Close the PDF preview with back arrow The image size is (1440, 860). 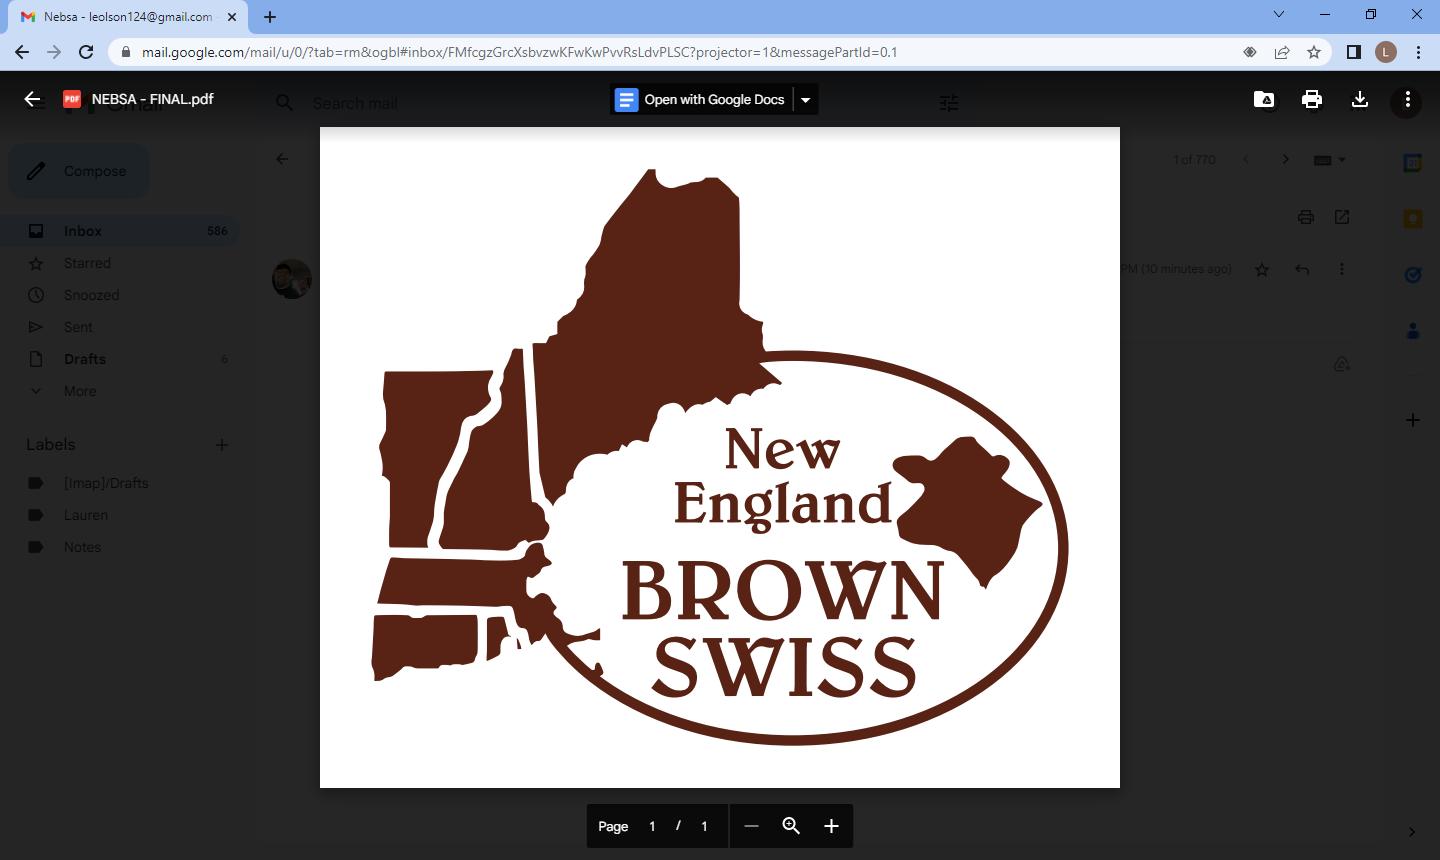pyautogui.click(x=32, y=99)
